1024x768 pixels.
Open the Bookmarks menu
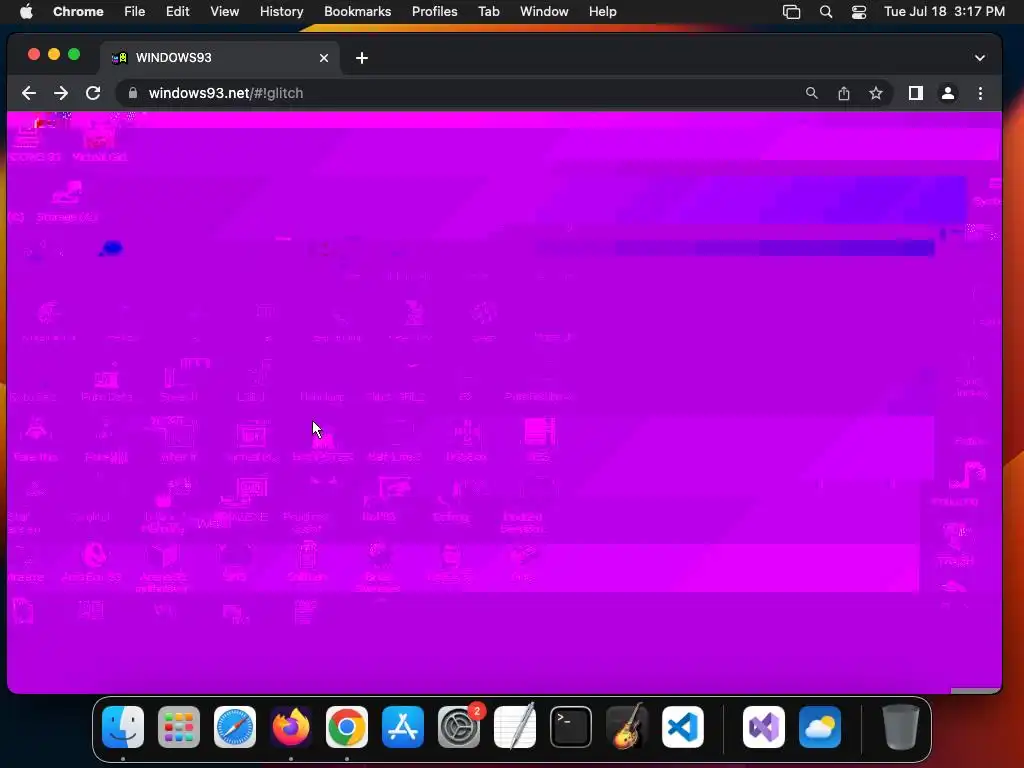[357, 12]
